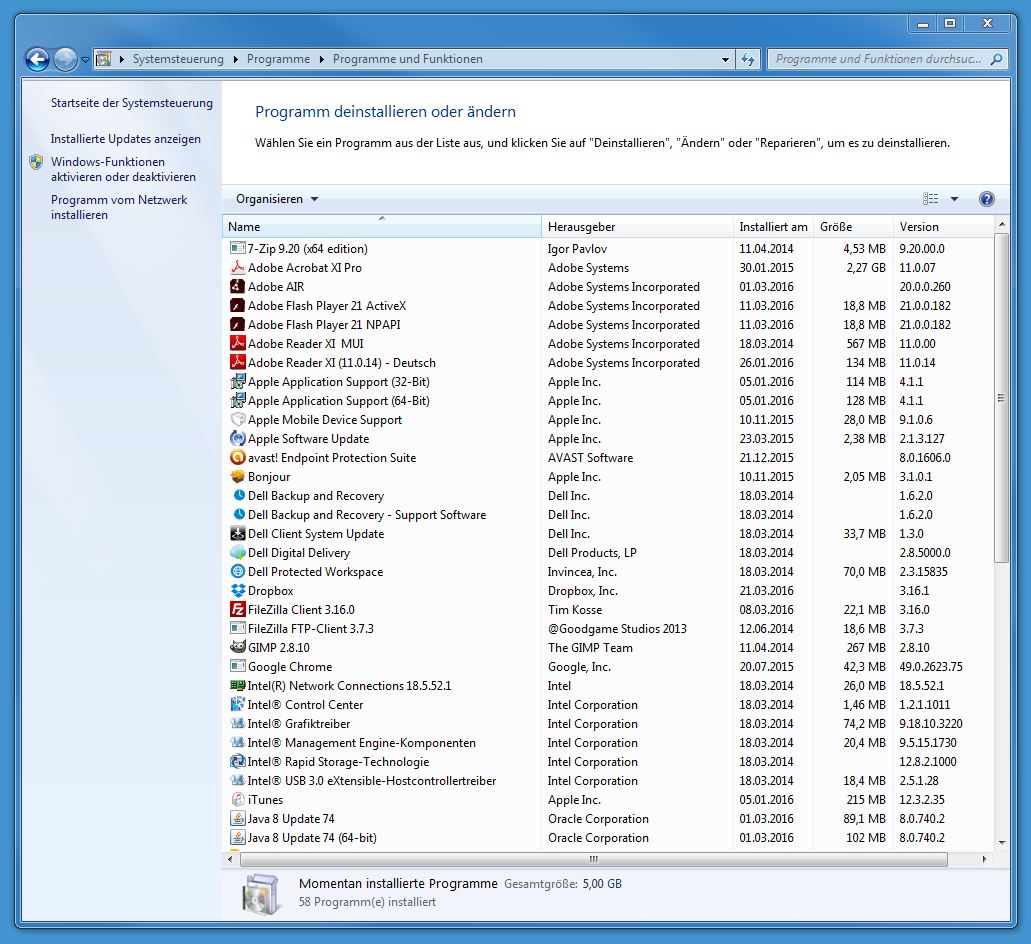Click the FileZilla Client 3.16.0 icon
The height and width of the screenshot is (944, 1031).
tap(237, 609)
